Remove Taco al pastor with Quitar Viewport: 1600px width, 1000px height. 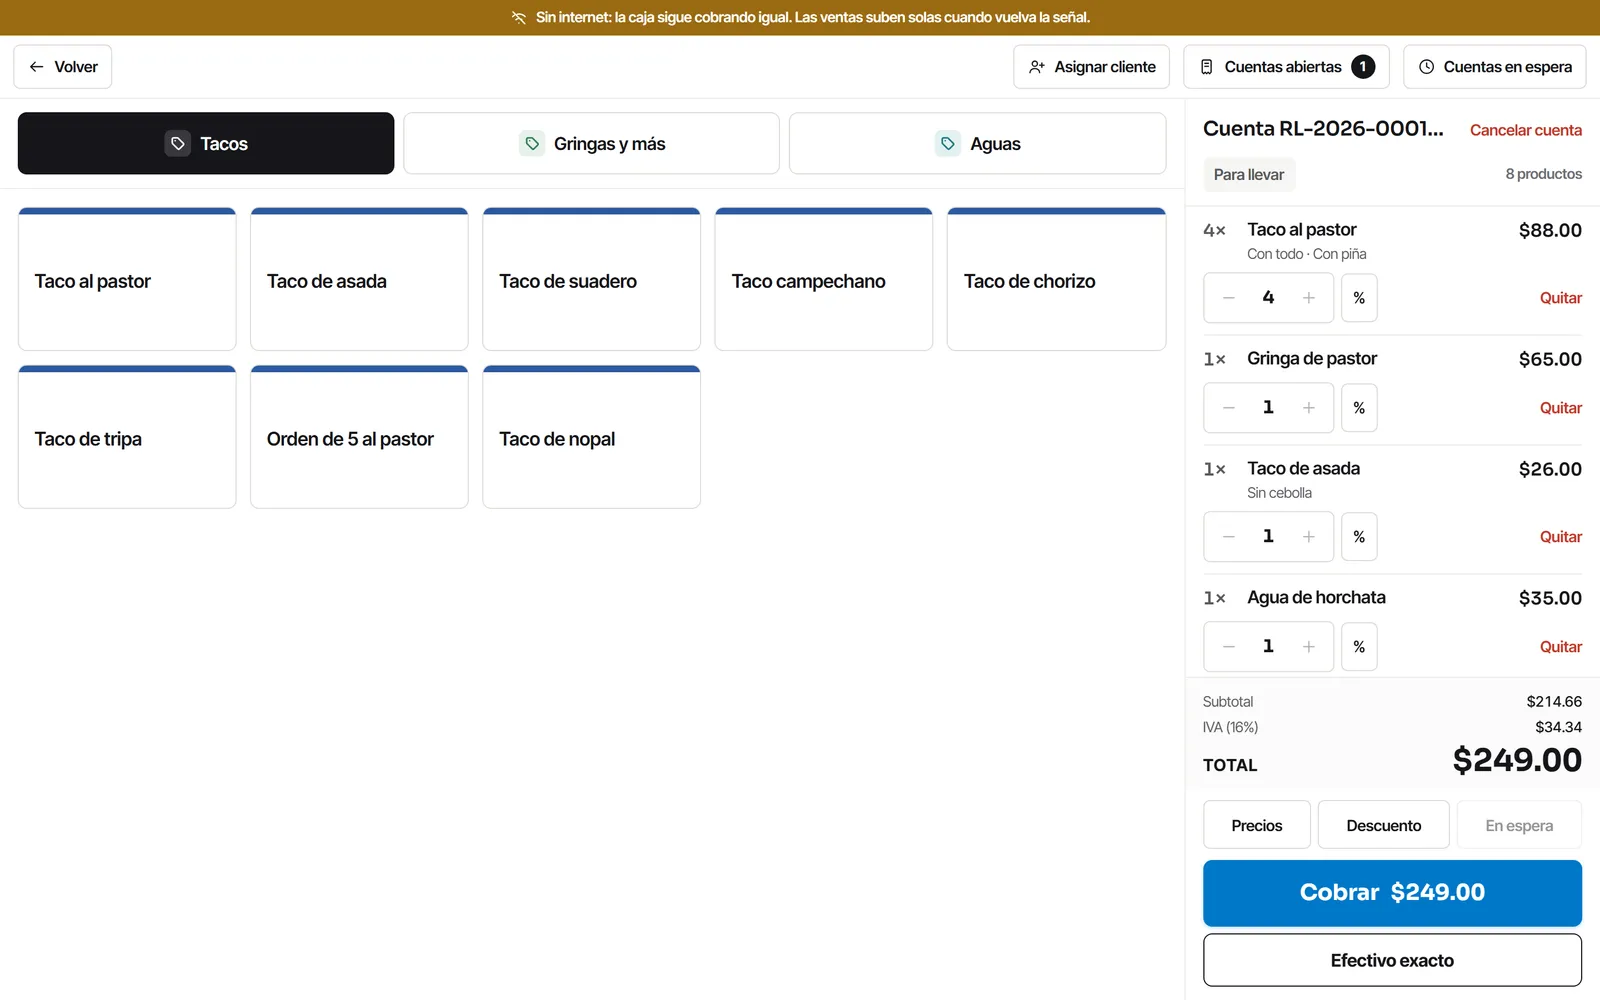pyautogui.click(x=1560, y=298)
